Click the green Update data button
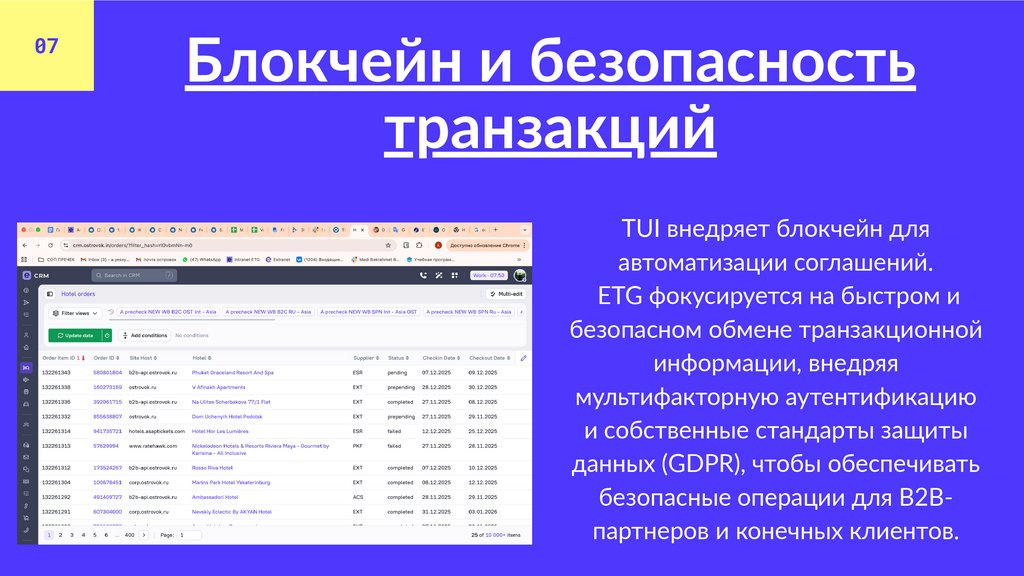This screenshot has height=576, width=1024. point(75,335)
